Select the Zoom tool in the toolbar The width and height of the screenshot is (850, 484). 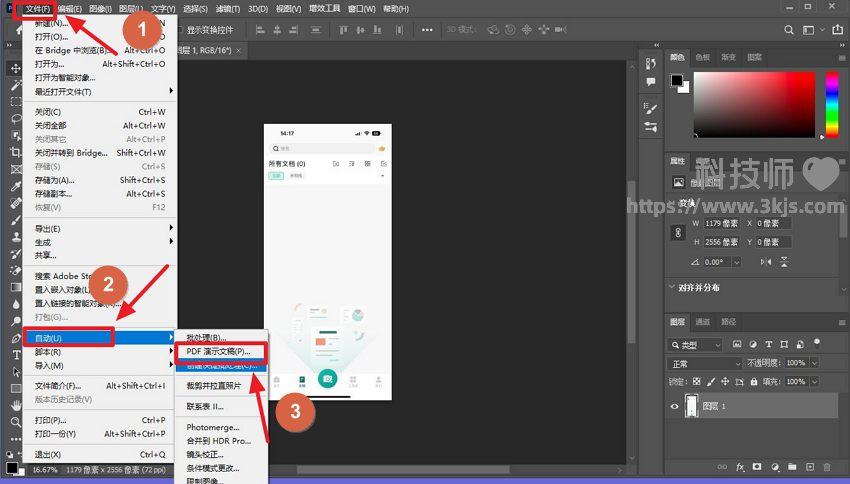coord(16,422)
